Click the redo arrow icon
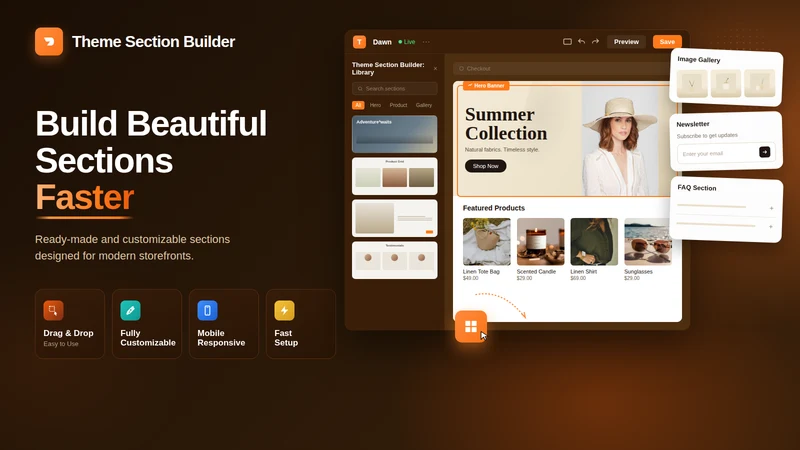Screen dimensions: 800x450 595,41
